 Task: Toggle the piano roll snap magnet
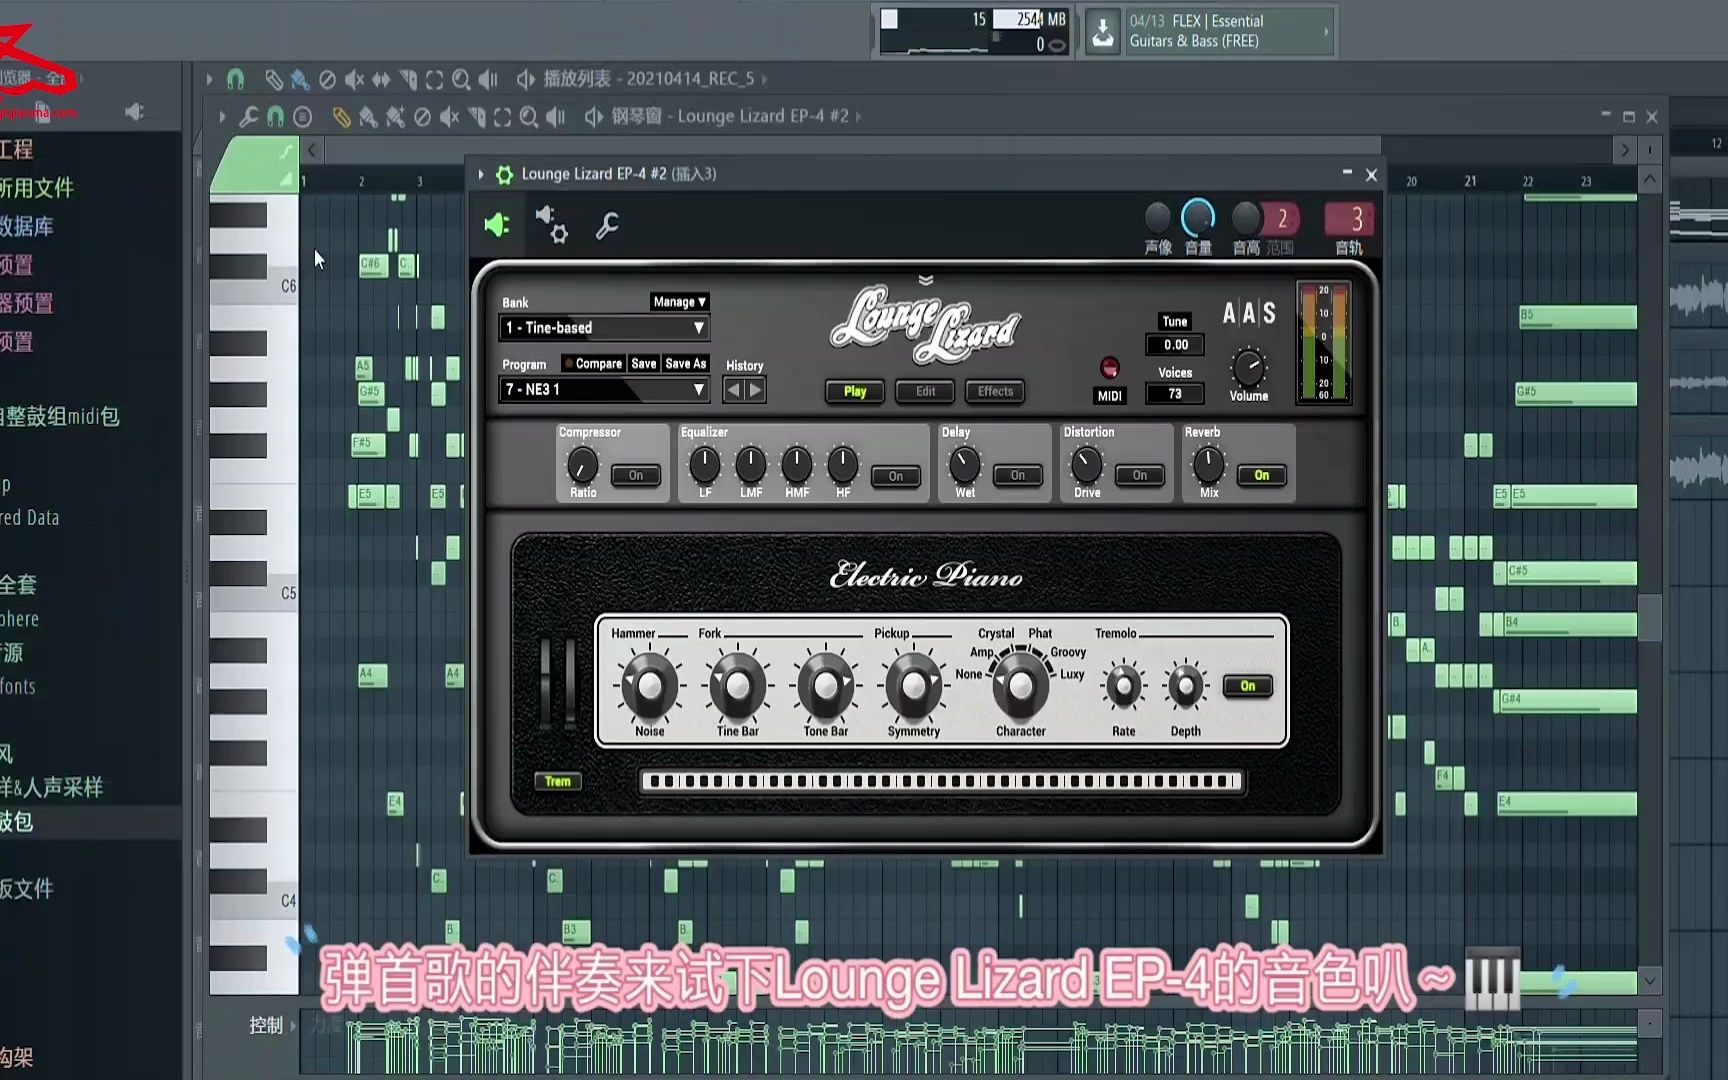click(x=276, y=117)
